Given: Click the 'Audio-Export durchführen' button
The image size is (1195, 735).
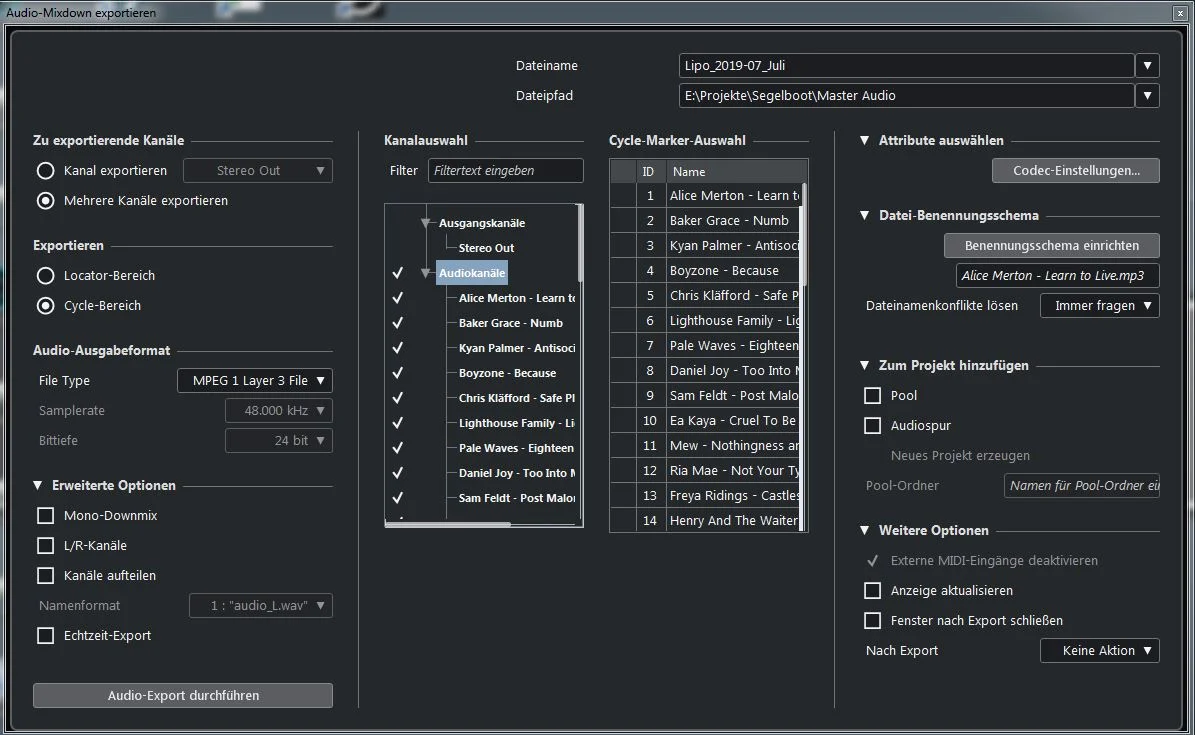Looking at the screenshot, I should (183, 695).
